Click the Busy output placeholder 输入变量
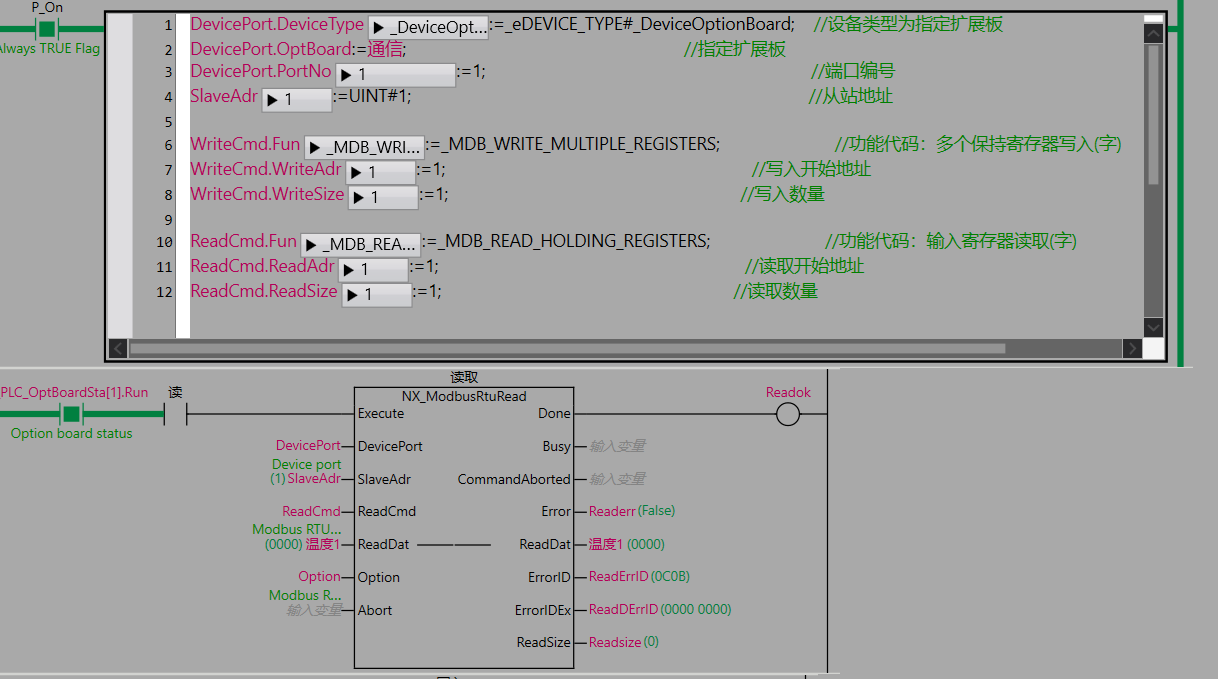 click(x=617, y=447)
